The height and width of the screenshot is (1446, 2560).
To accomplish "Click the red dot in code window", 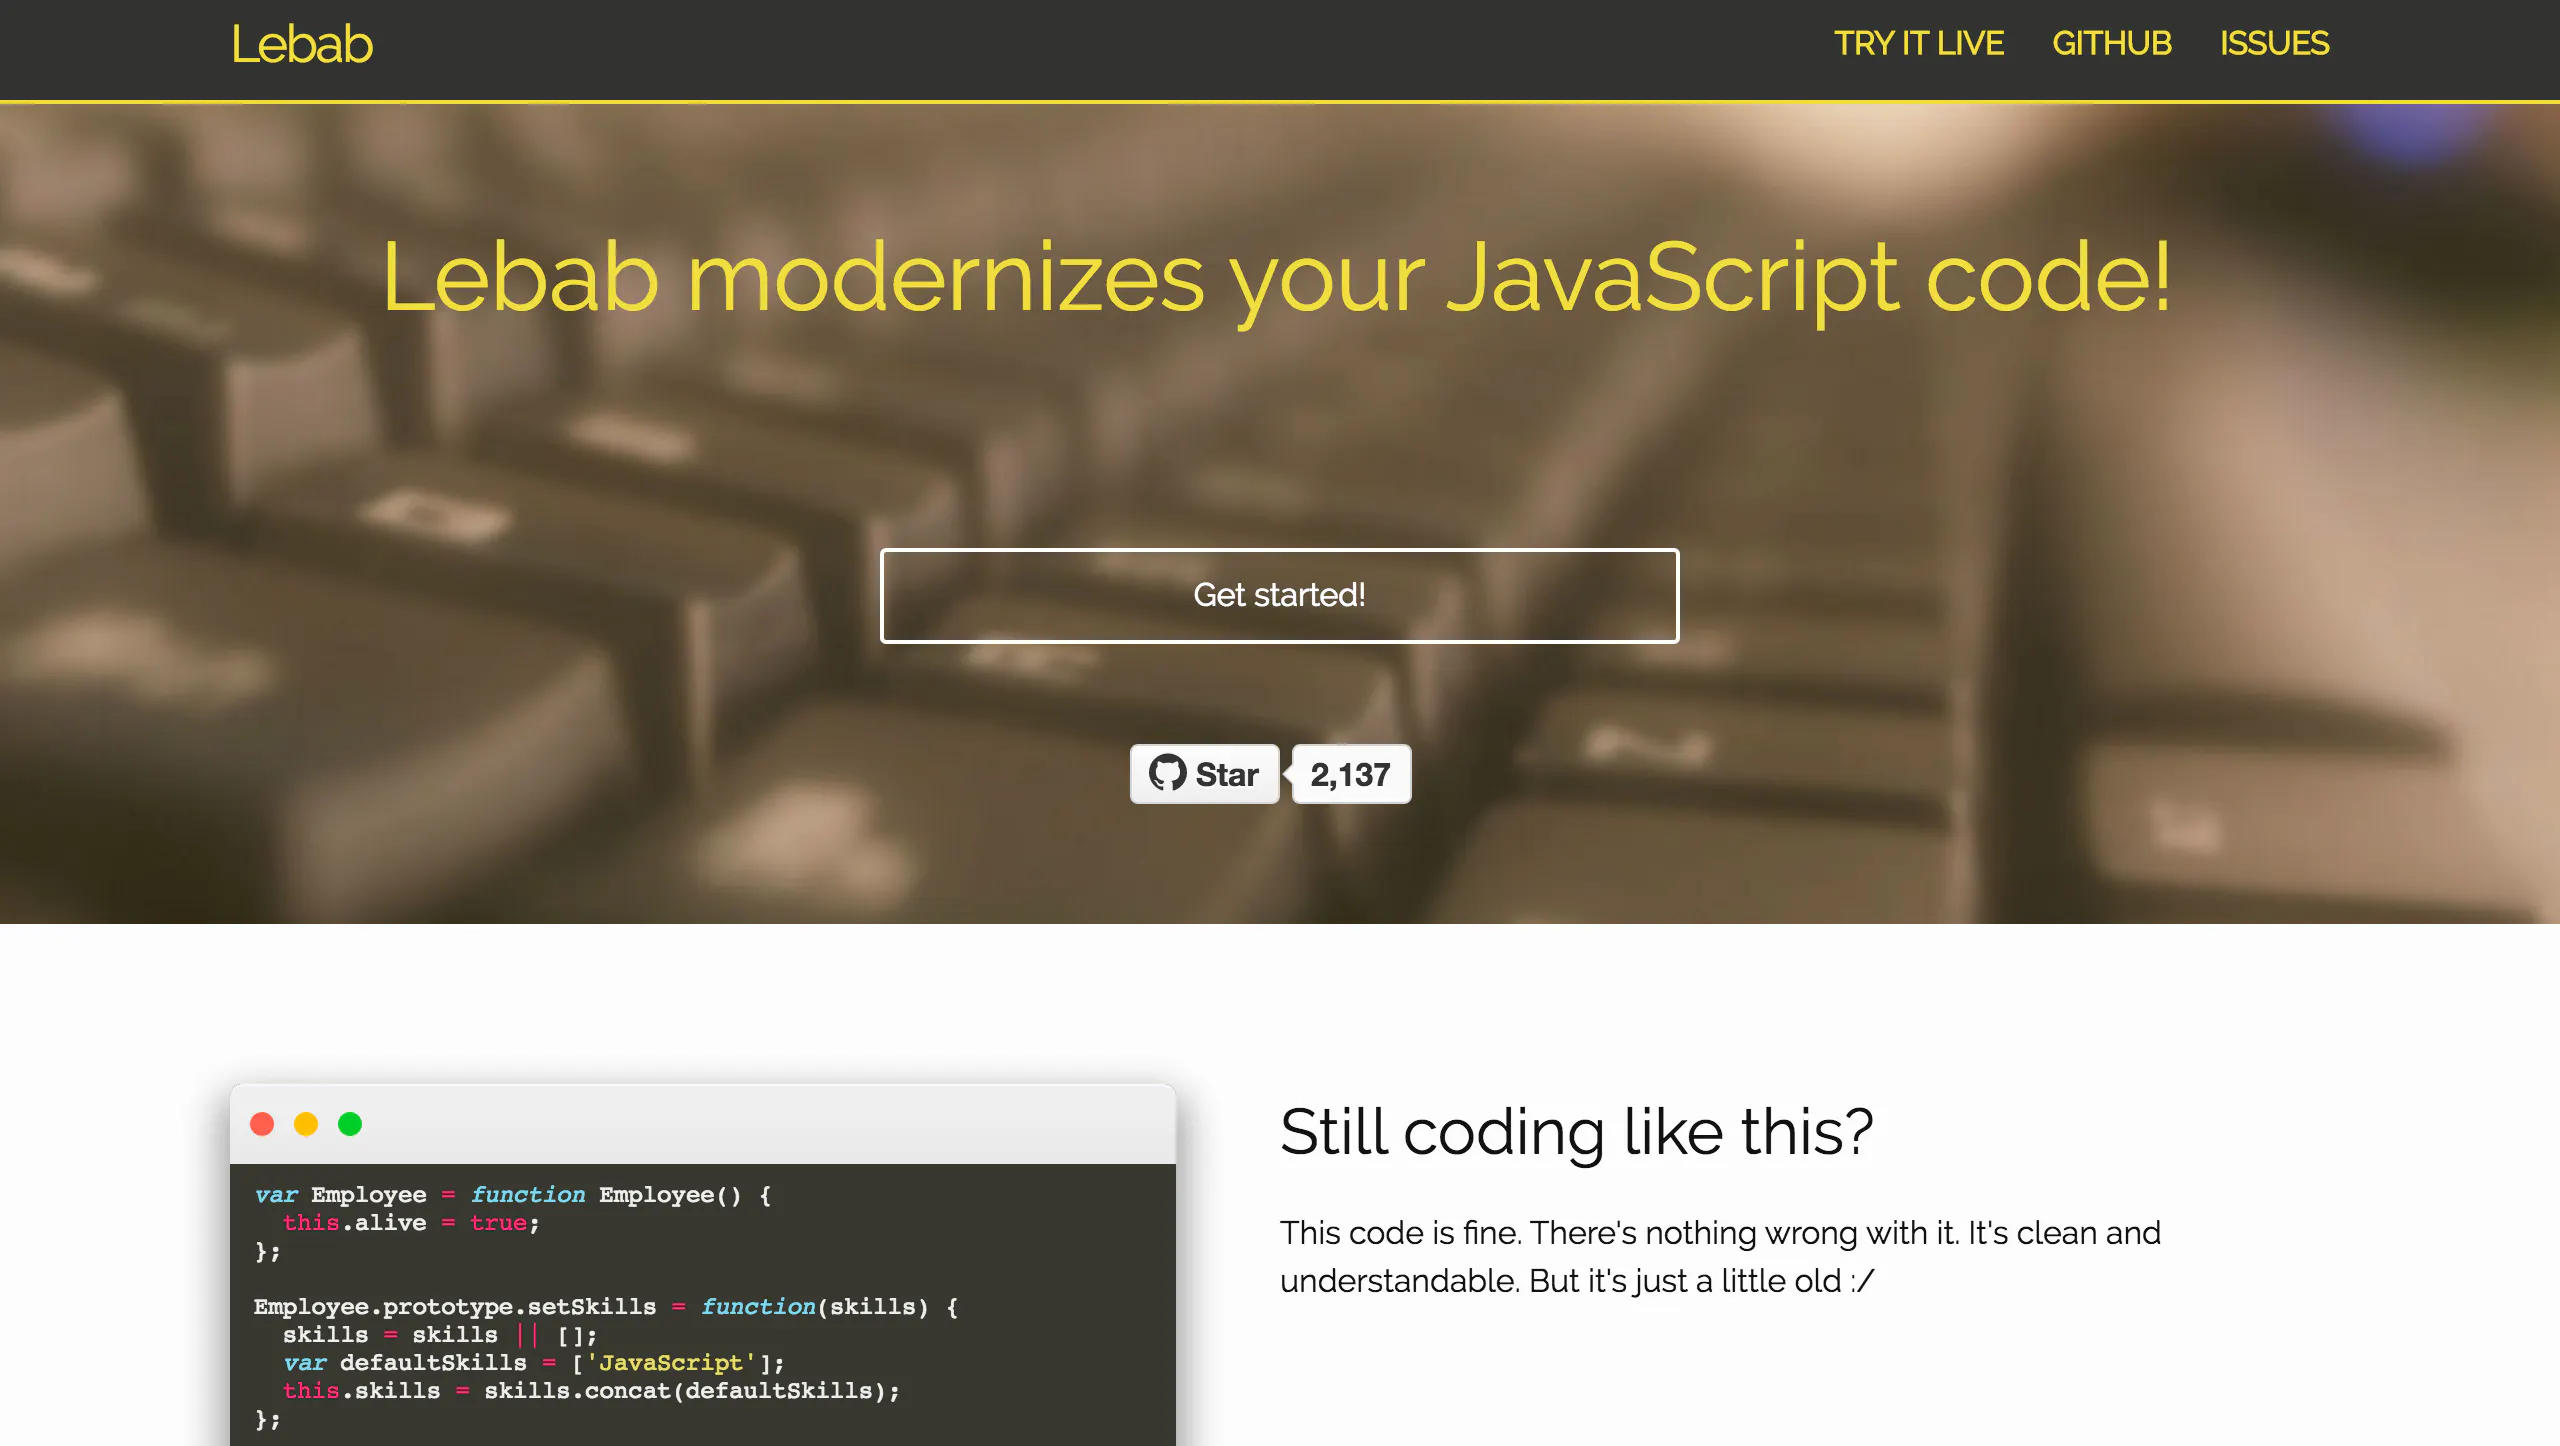I will [x=262, y=1124].
